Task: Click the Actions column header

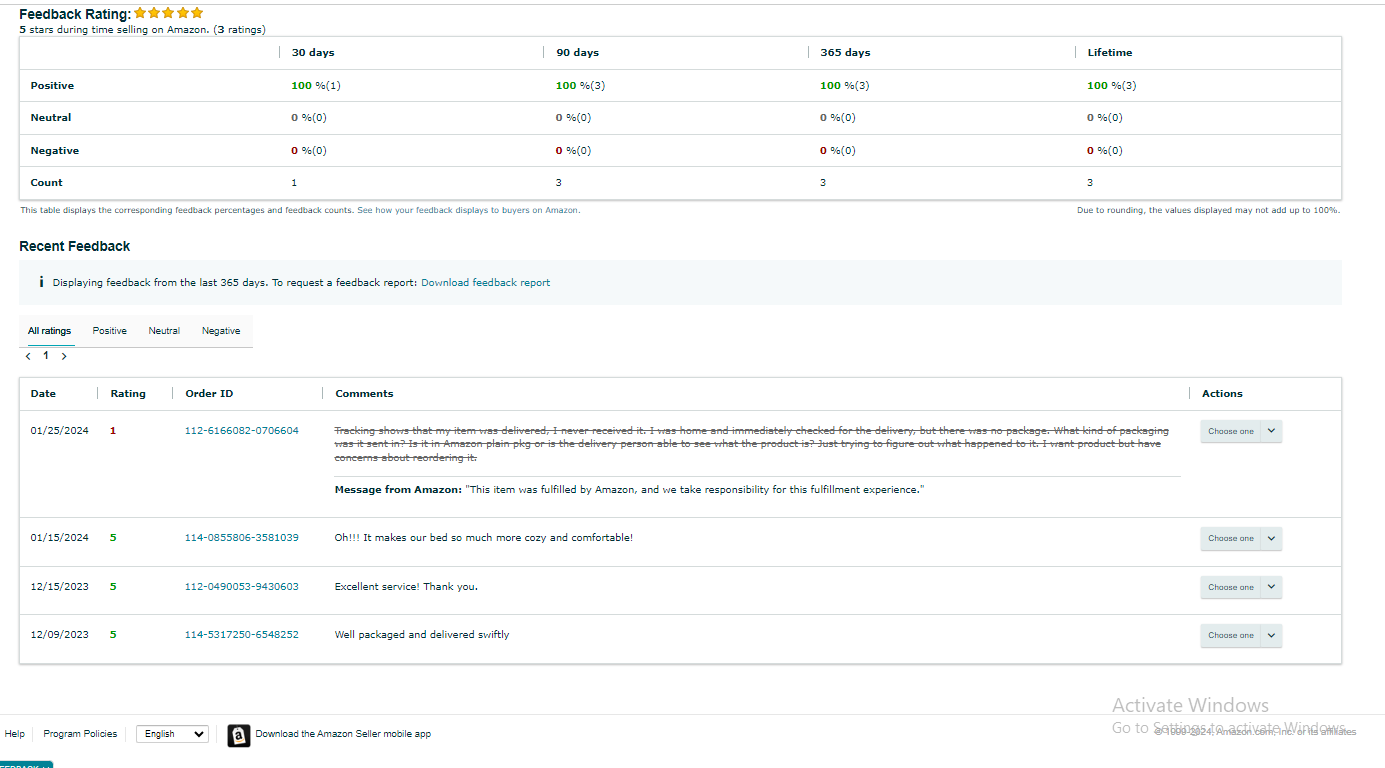Action: point(1222,394)
